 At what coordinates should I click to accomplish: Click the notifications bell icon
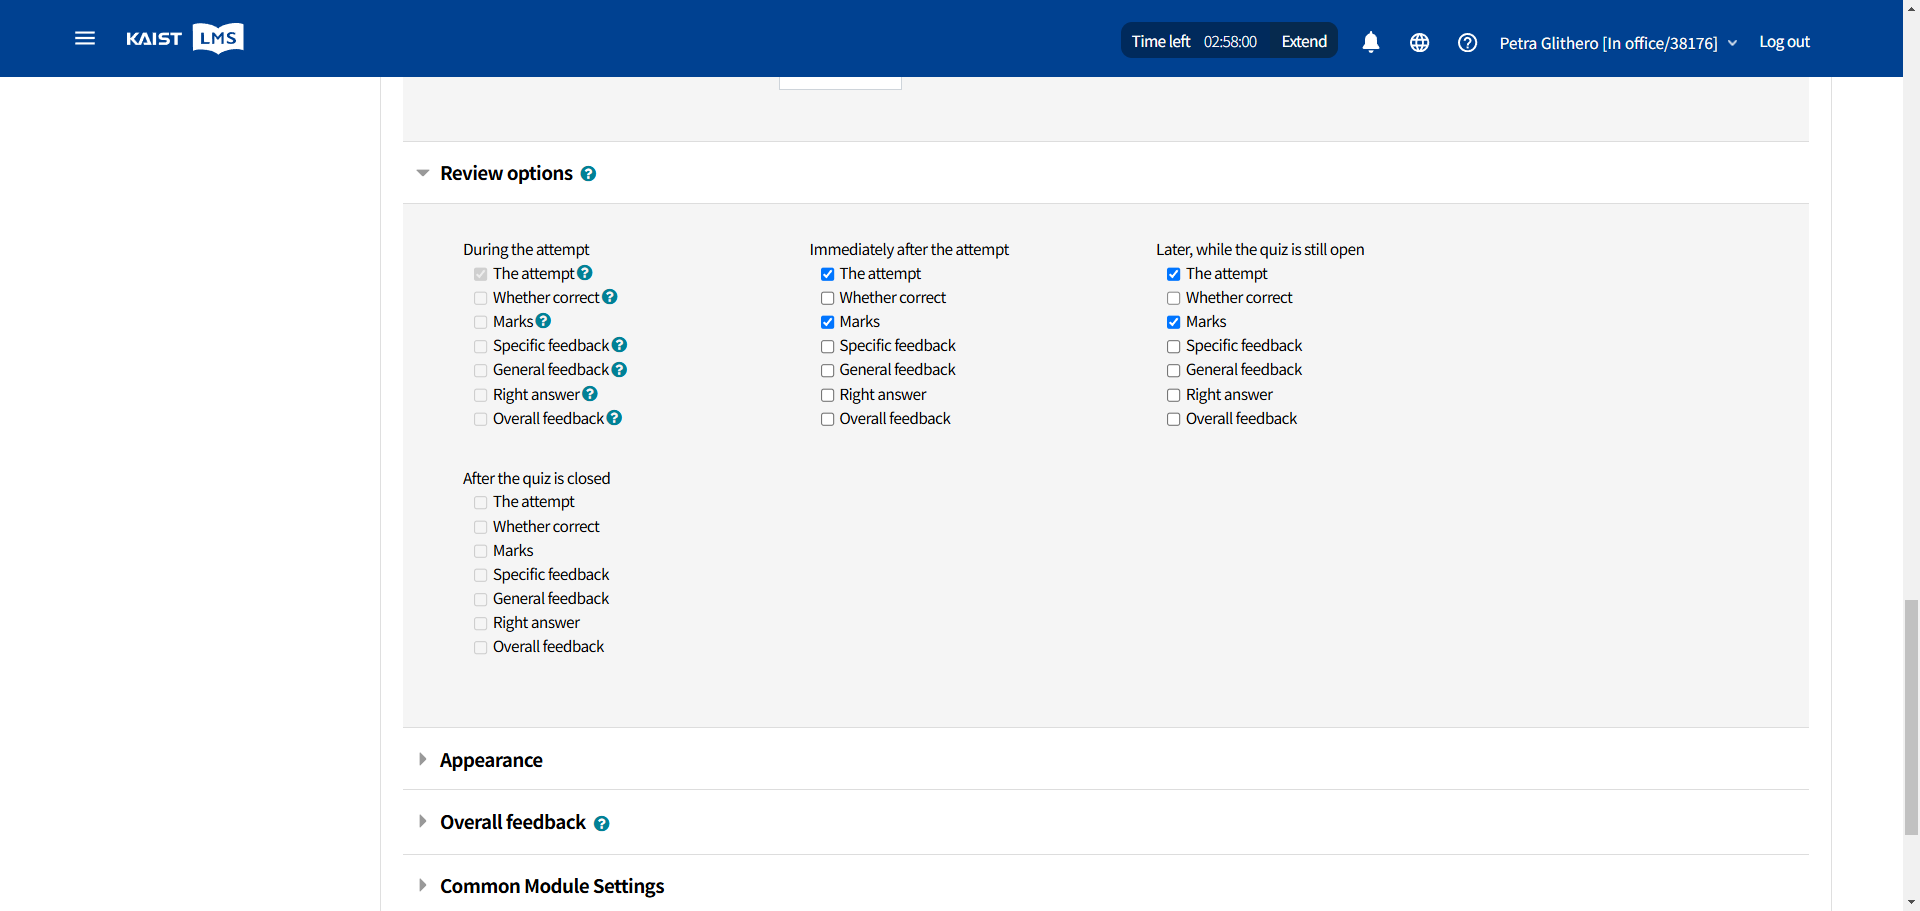click(1370, 42)
